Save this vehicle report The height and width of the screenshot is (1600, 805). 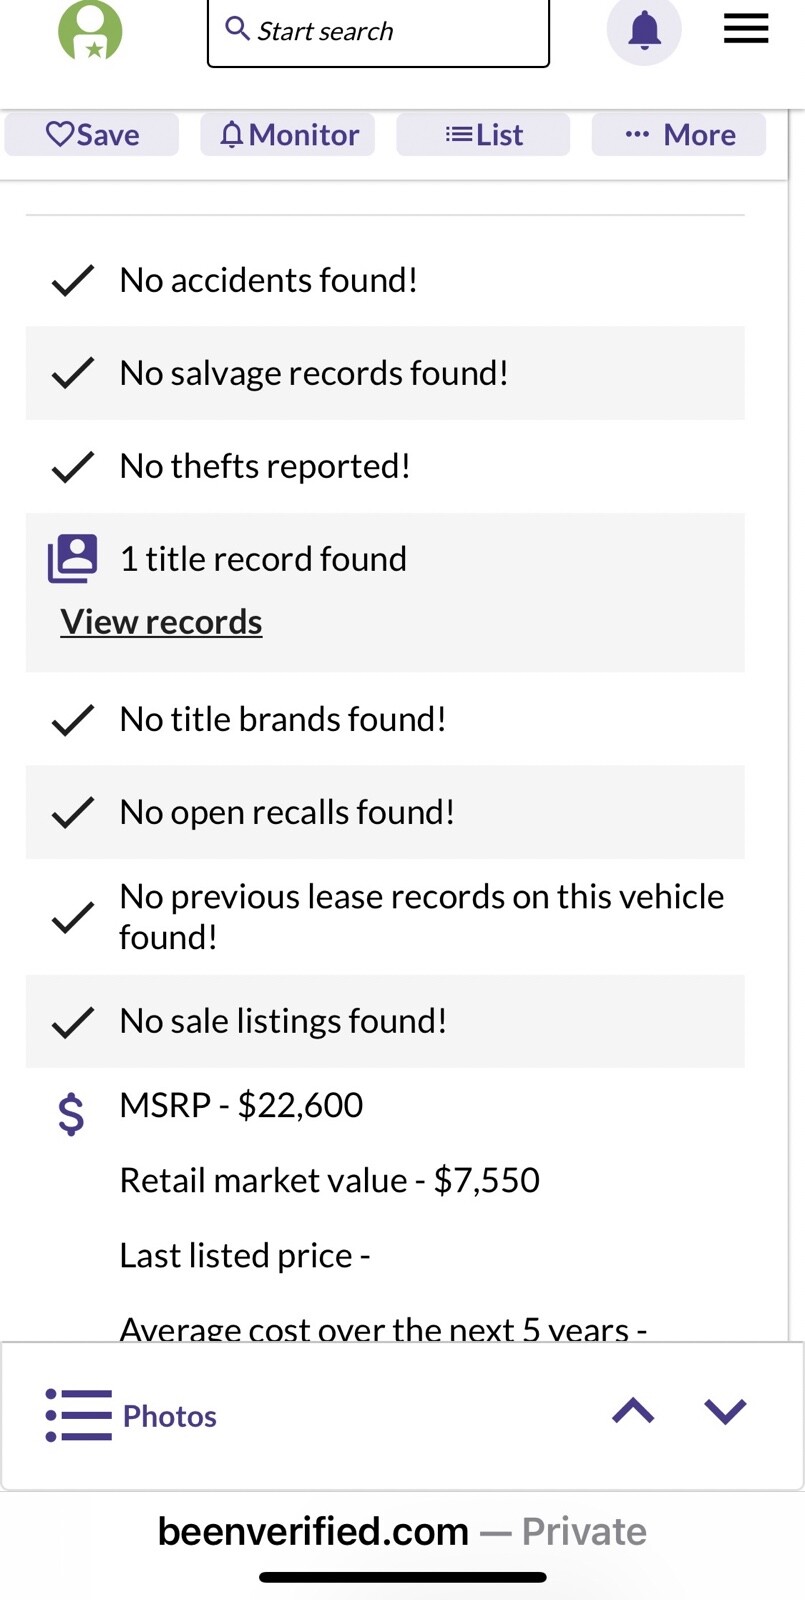click(92, 135)
